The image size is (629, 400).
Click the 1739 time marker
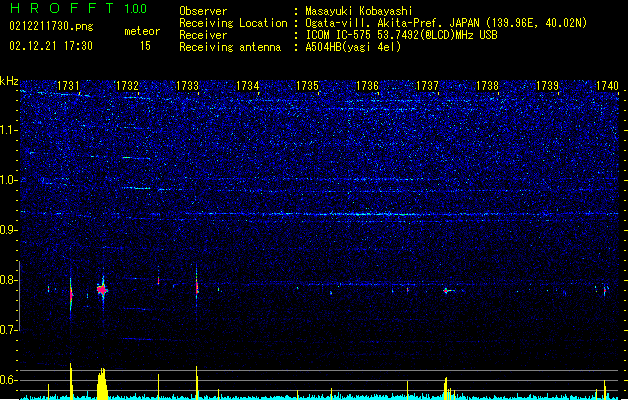548,86
